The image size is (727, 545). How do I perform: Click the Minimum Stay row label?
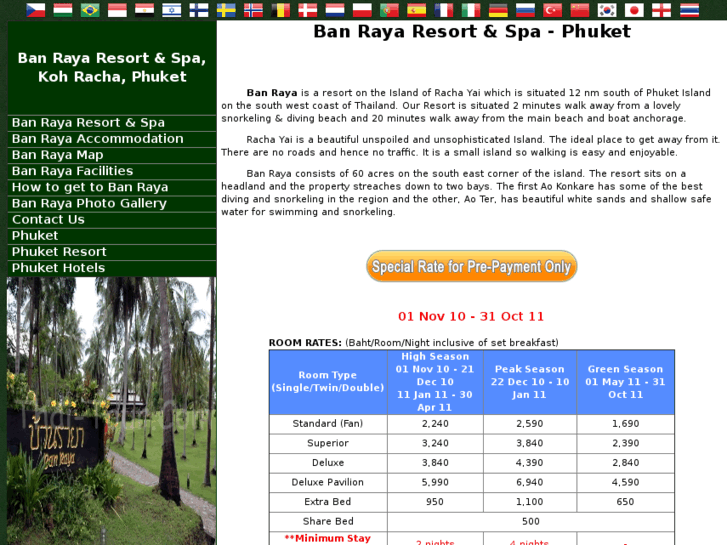[328, 538]
